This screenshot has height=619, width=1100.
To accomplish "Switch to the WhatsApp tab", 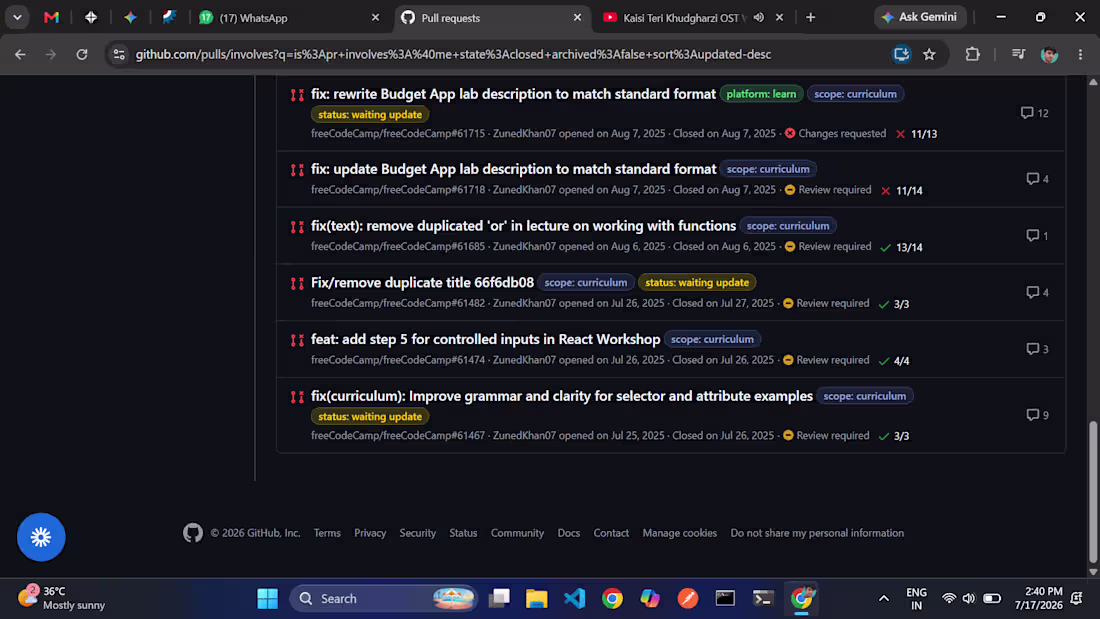I will click(x=289, y=18).
